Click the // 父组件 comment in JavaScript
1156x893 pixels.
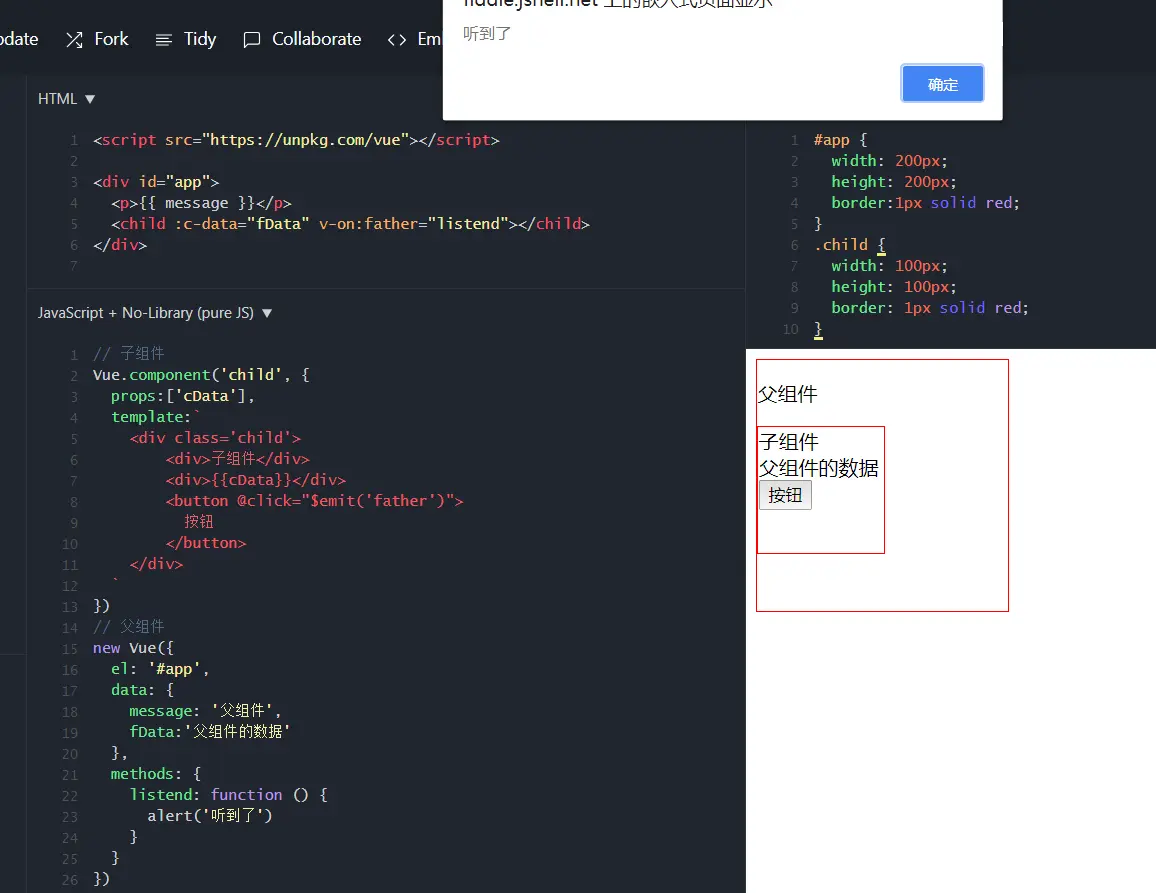coord(129,627)
